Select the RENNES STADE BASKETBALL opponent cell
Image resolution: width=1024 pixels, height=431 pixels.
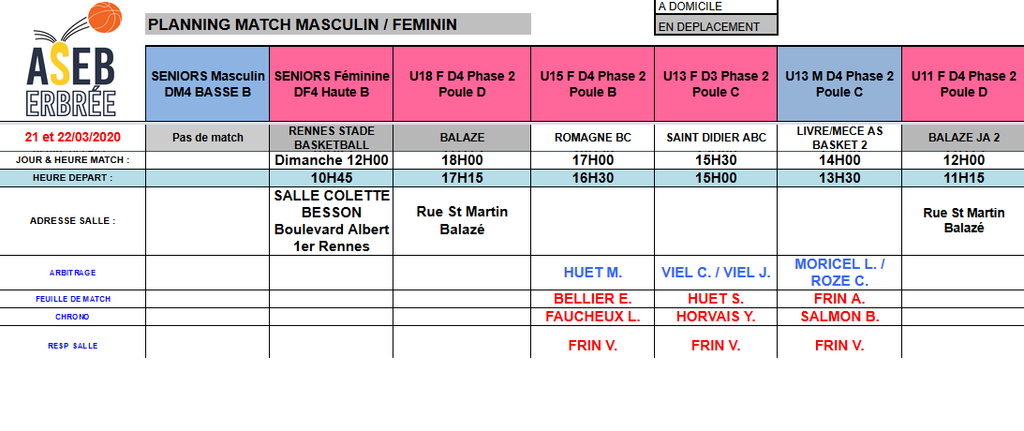point(331,137)
